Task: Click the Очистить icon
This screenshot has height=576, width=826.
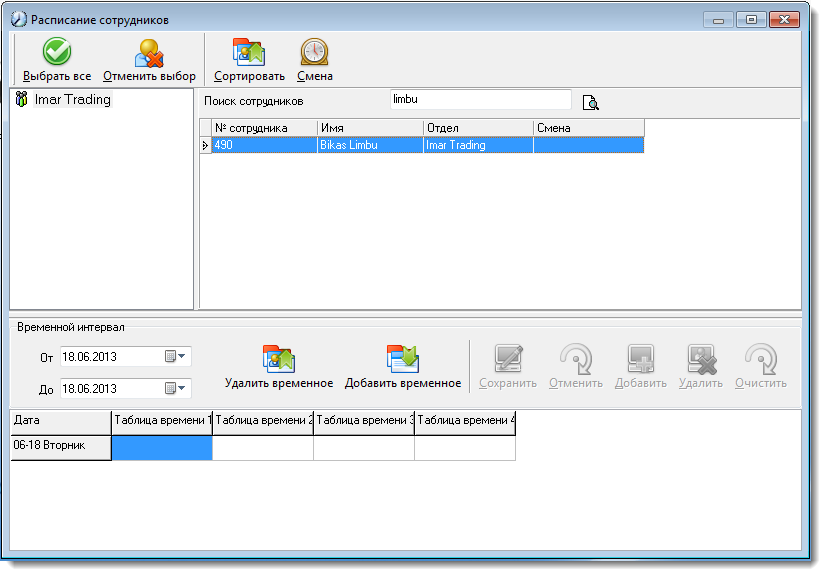Action: (761, 359)
